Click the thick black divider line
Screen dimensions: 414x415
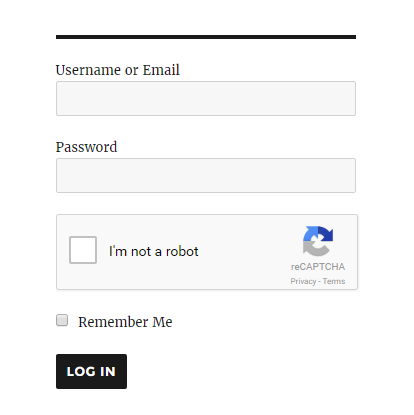pyautogui.click(x=206, y=37)
